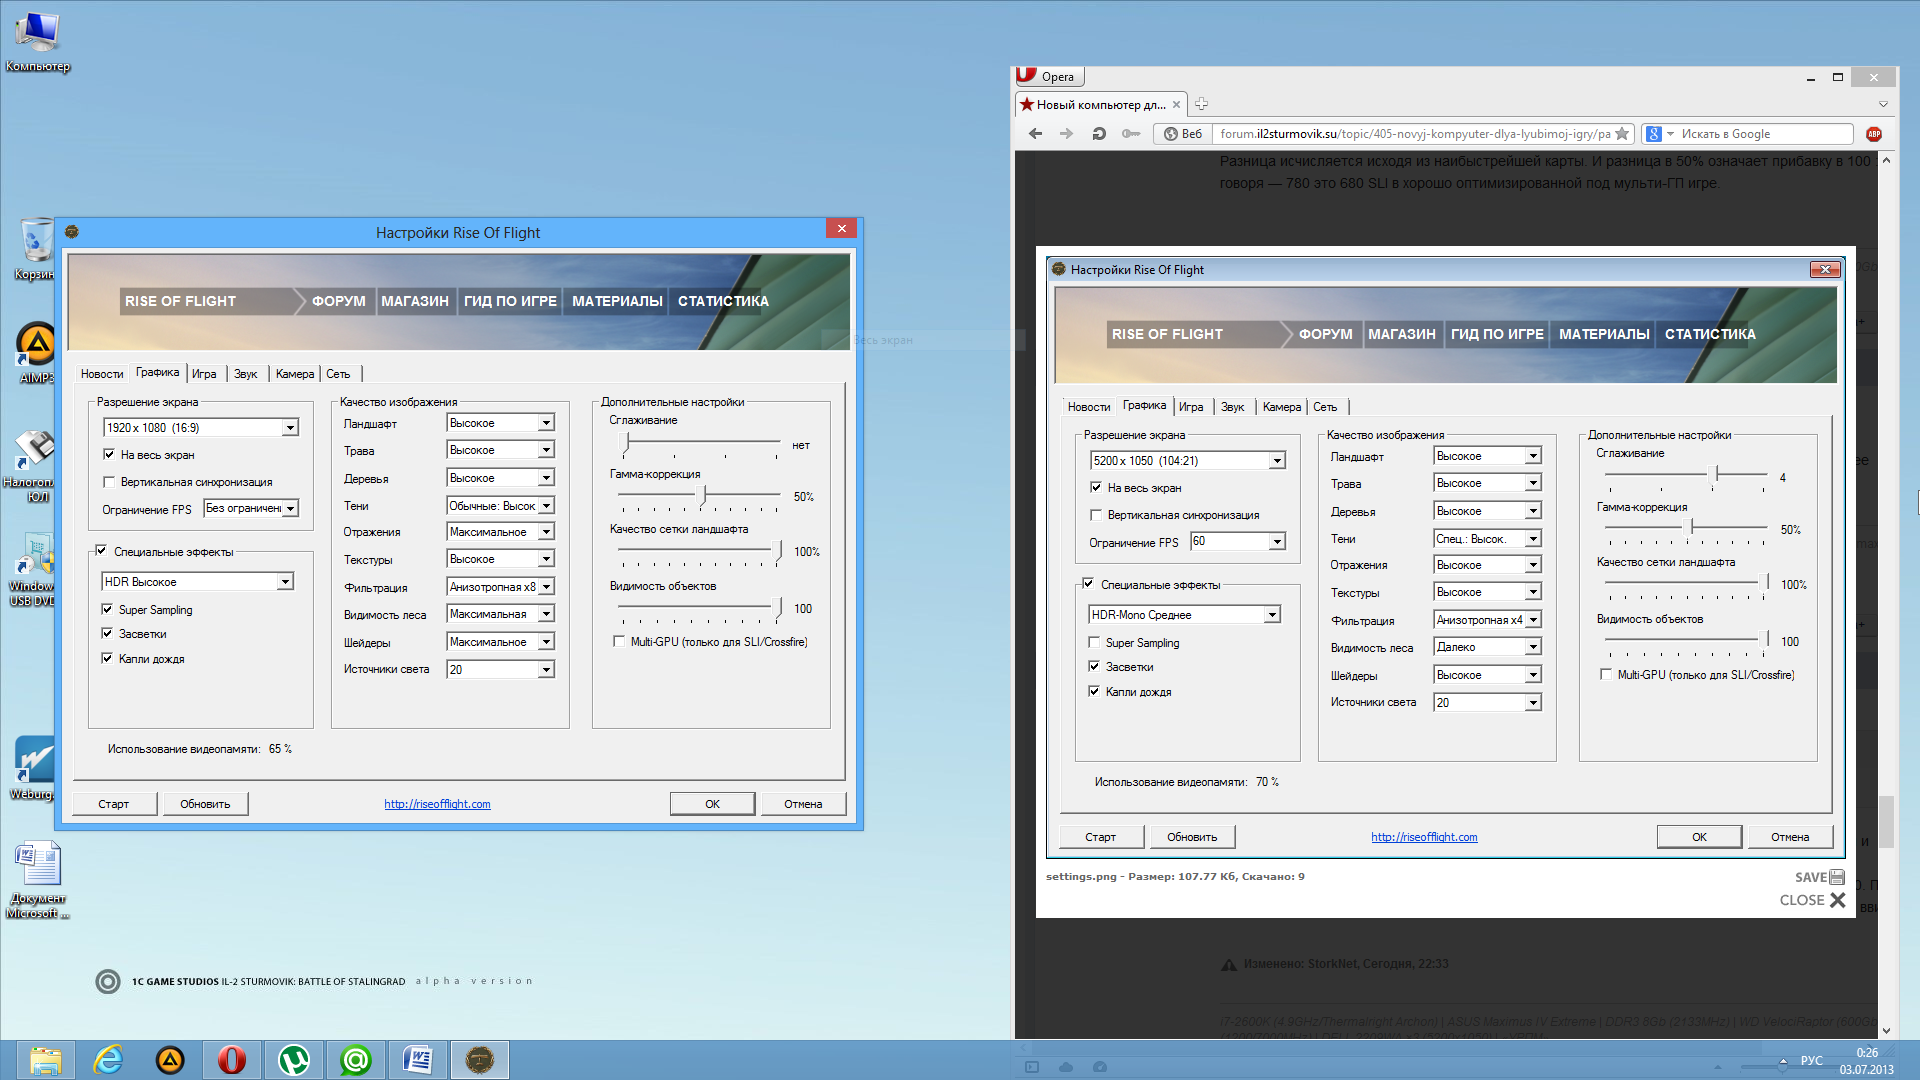Open the Weburg desktop shortcut
Viewport: 1920px width, 1080px height.
pyautogui.click(x=33, y=768)
